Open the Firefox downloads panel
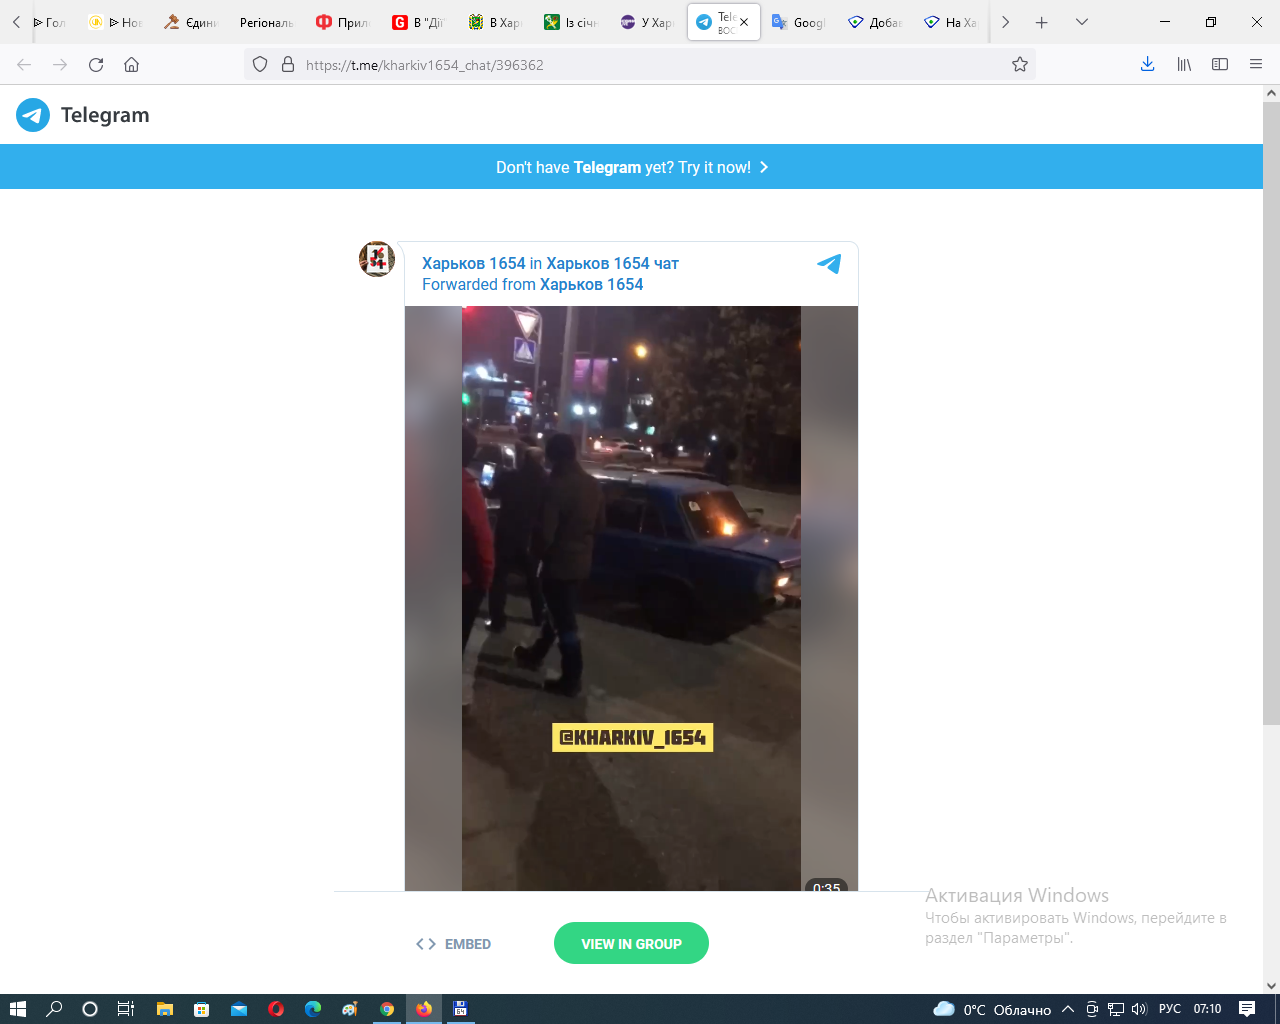This screenshot has height=1024, width=1280. coord(1148,65)
